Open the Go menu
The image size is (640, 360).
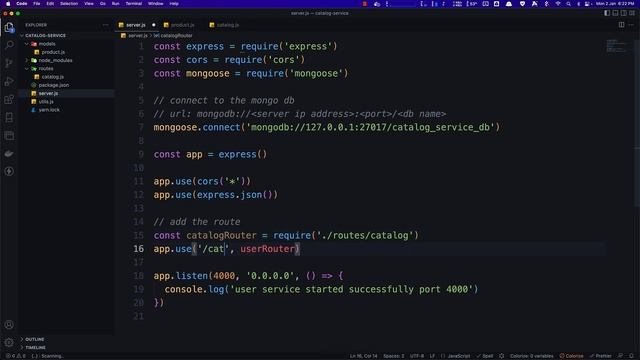(103, 4)
